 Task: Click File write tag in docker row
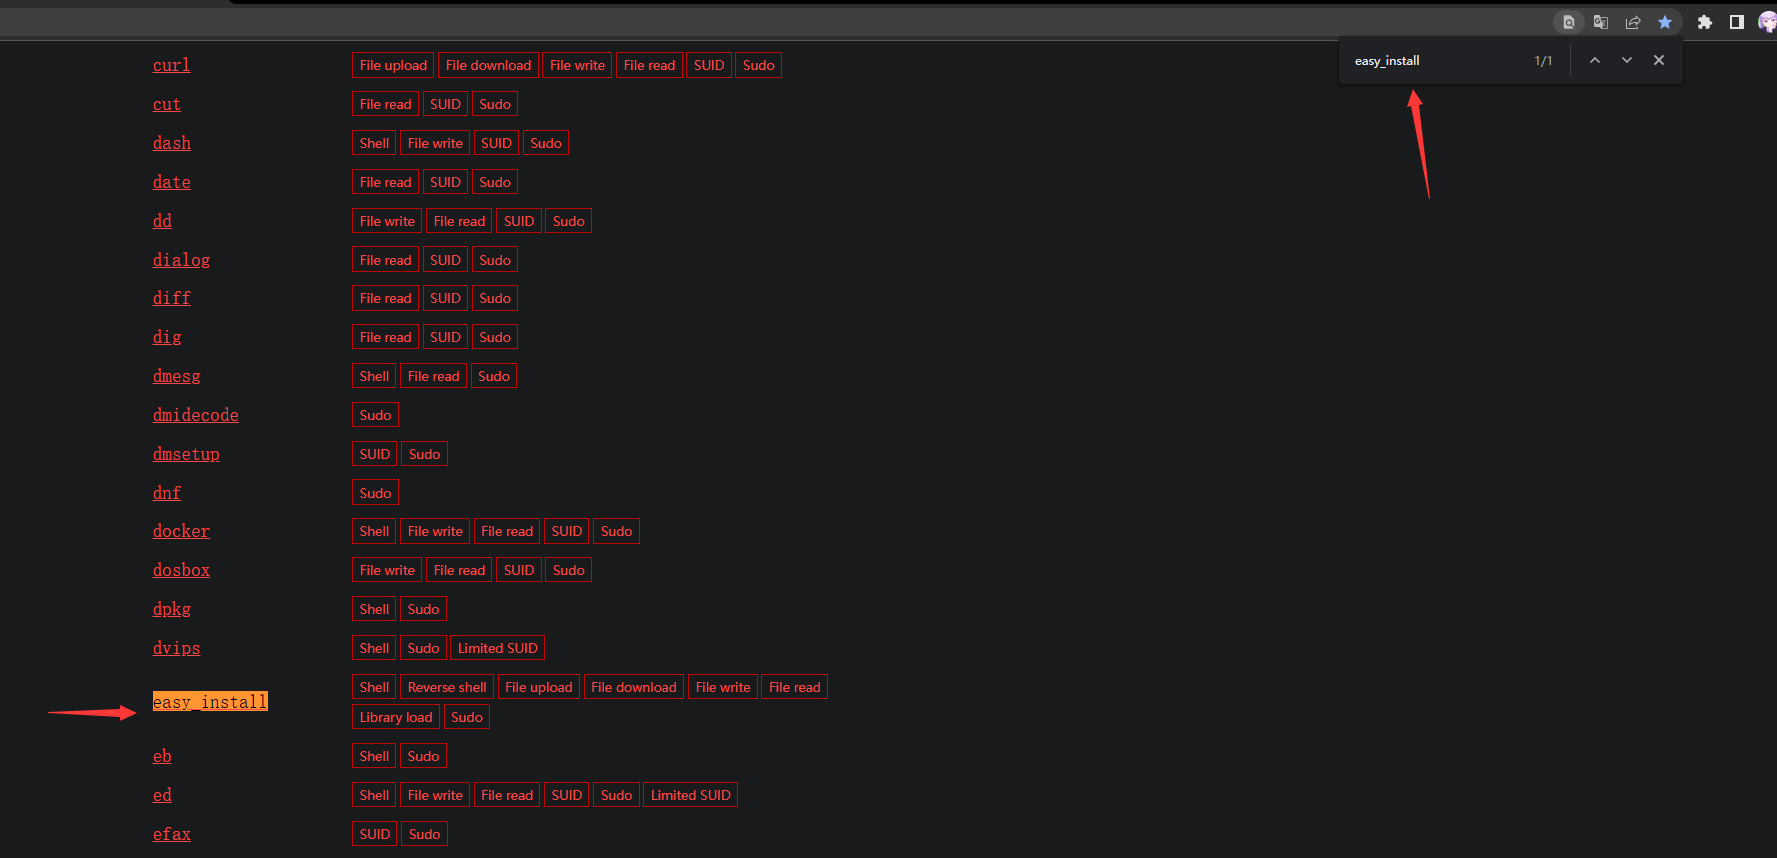pos(435,531)
